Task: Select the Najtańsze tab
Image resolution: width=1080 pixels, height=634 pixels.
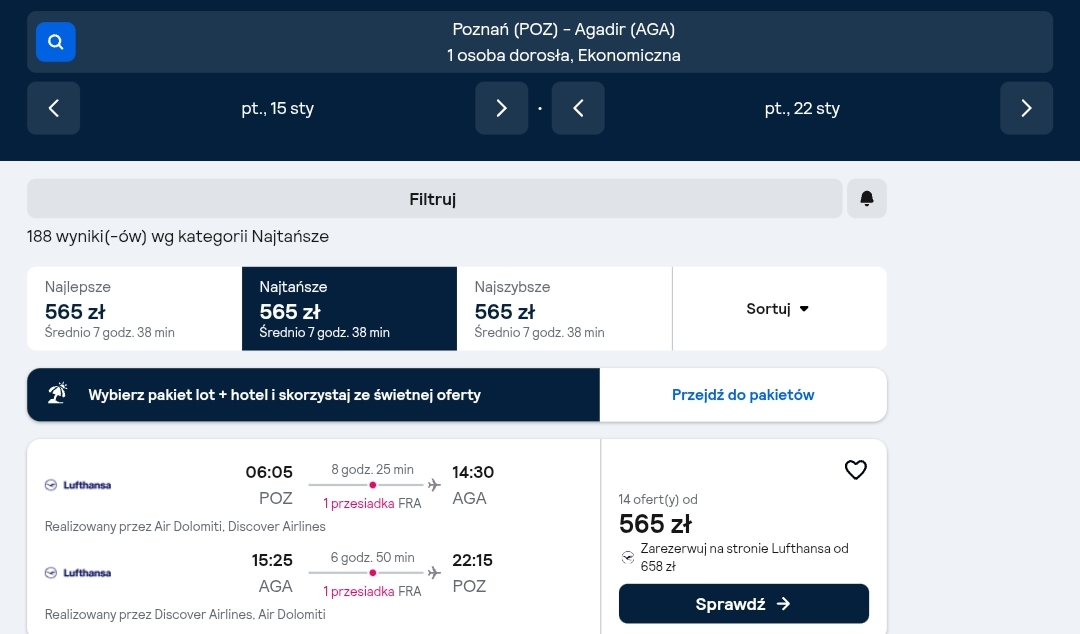Action: 349,309
